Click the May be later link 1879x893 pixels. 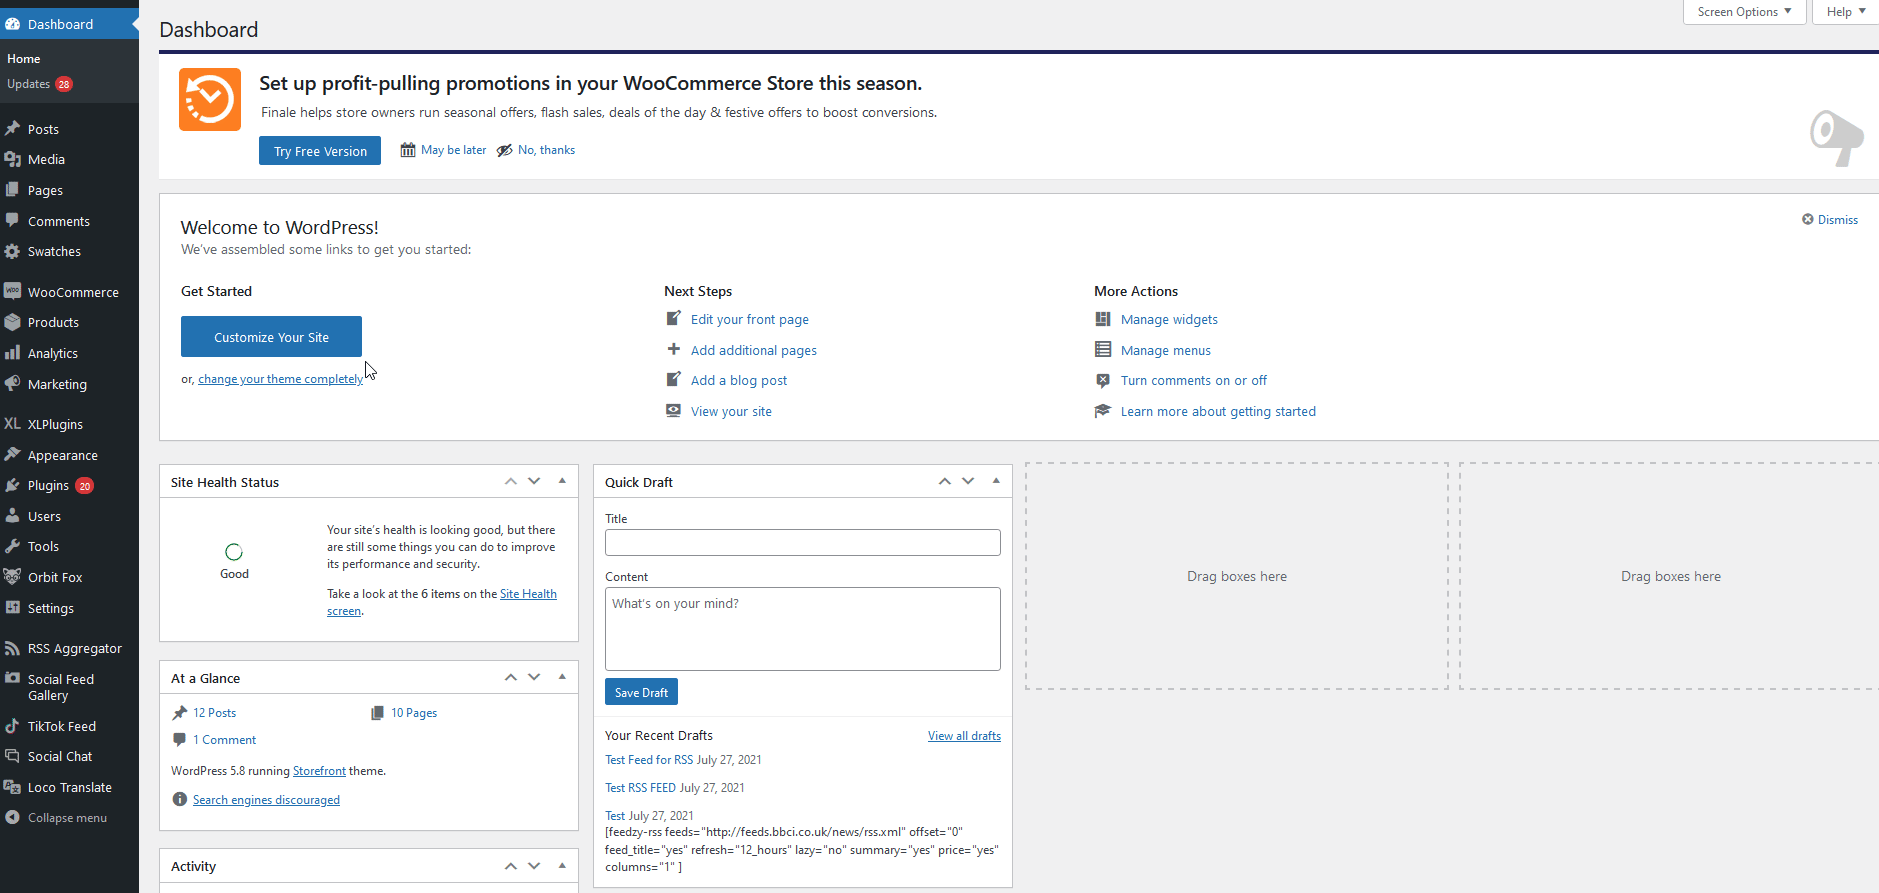pyautogui.click(x=453, y=150)
